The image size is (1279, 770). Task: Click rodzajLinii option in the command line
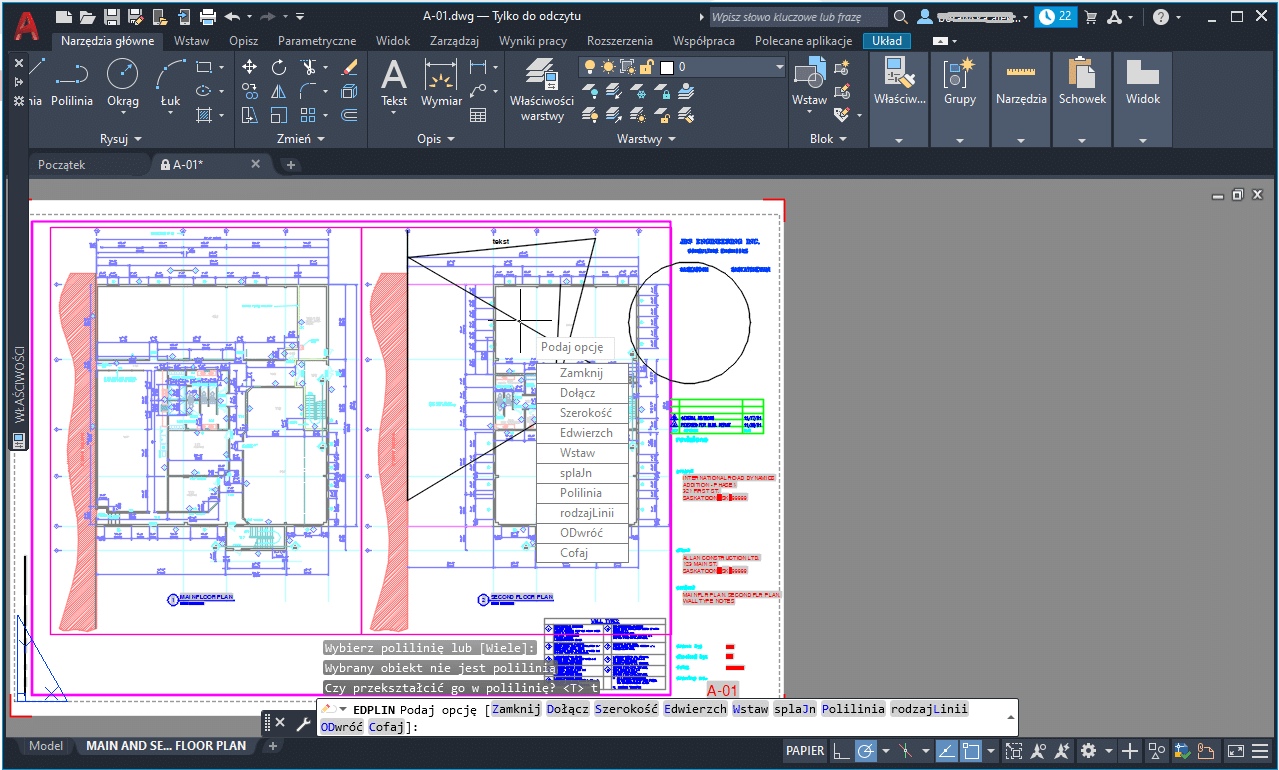pos(929,709)
